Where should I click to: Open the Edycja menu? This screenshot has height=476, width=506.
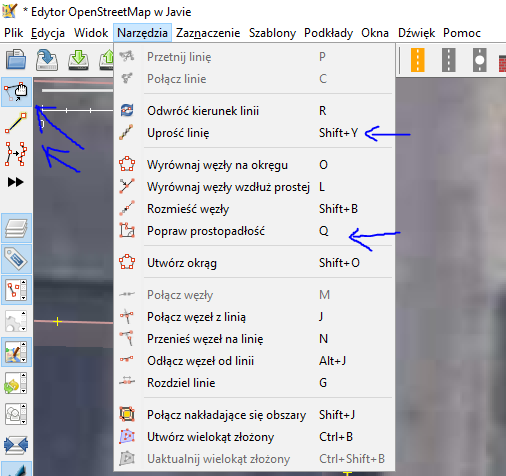(48, 33)
